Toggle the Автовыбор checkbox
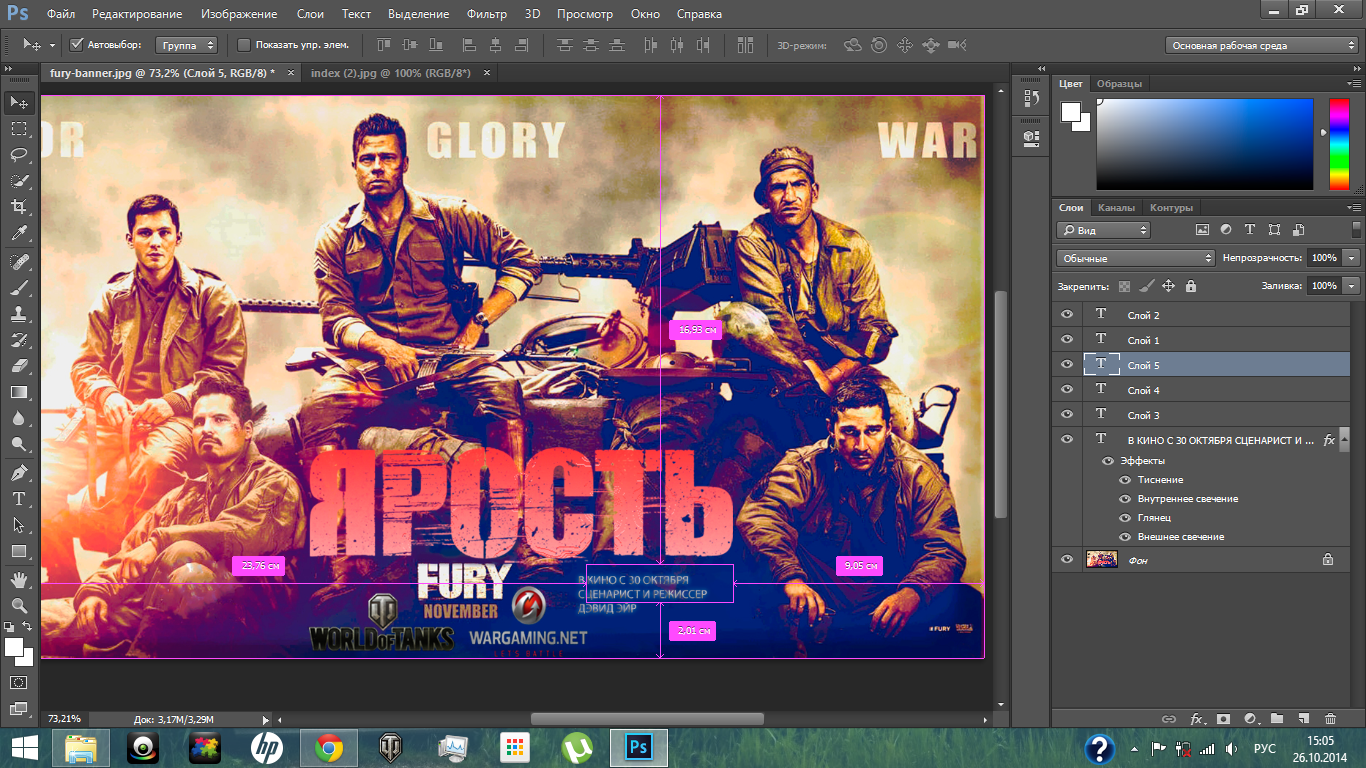 pos(77,45)
